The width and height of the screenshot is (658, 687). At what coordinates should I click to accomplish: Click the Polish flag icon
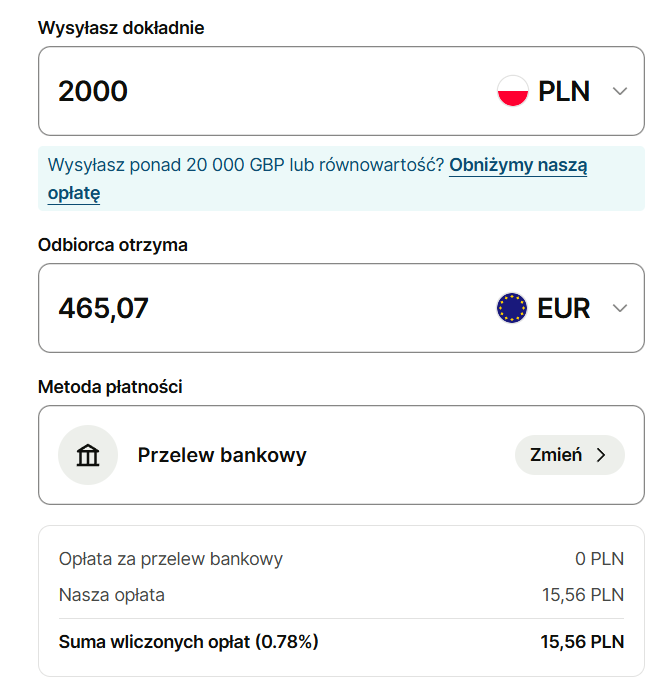(x=512, y=92)
